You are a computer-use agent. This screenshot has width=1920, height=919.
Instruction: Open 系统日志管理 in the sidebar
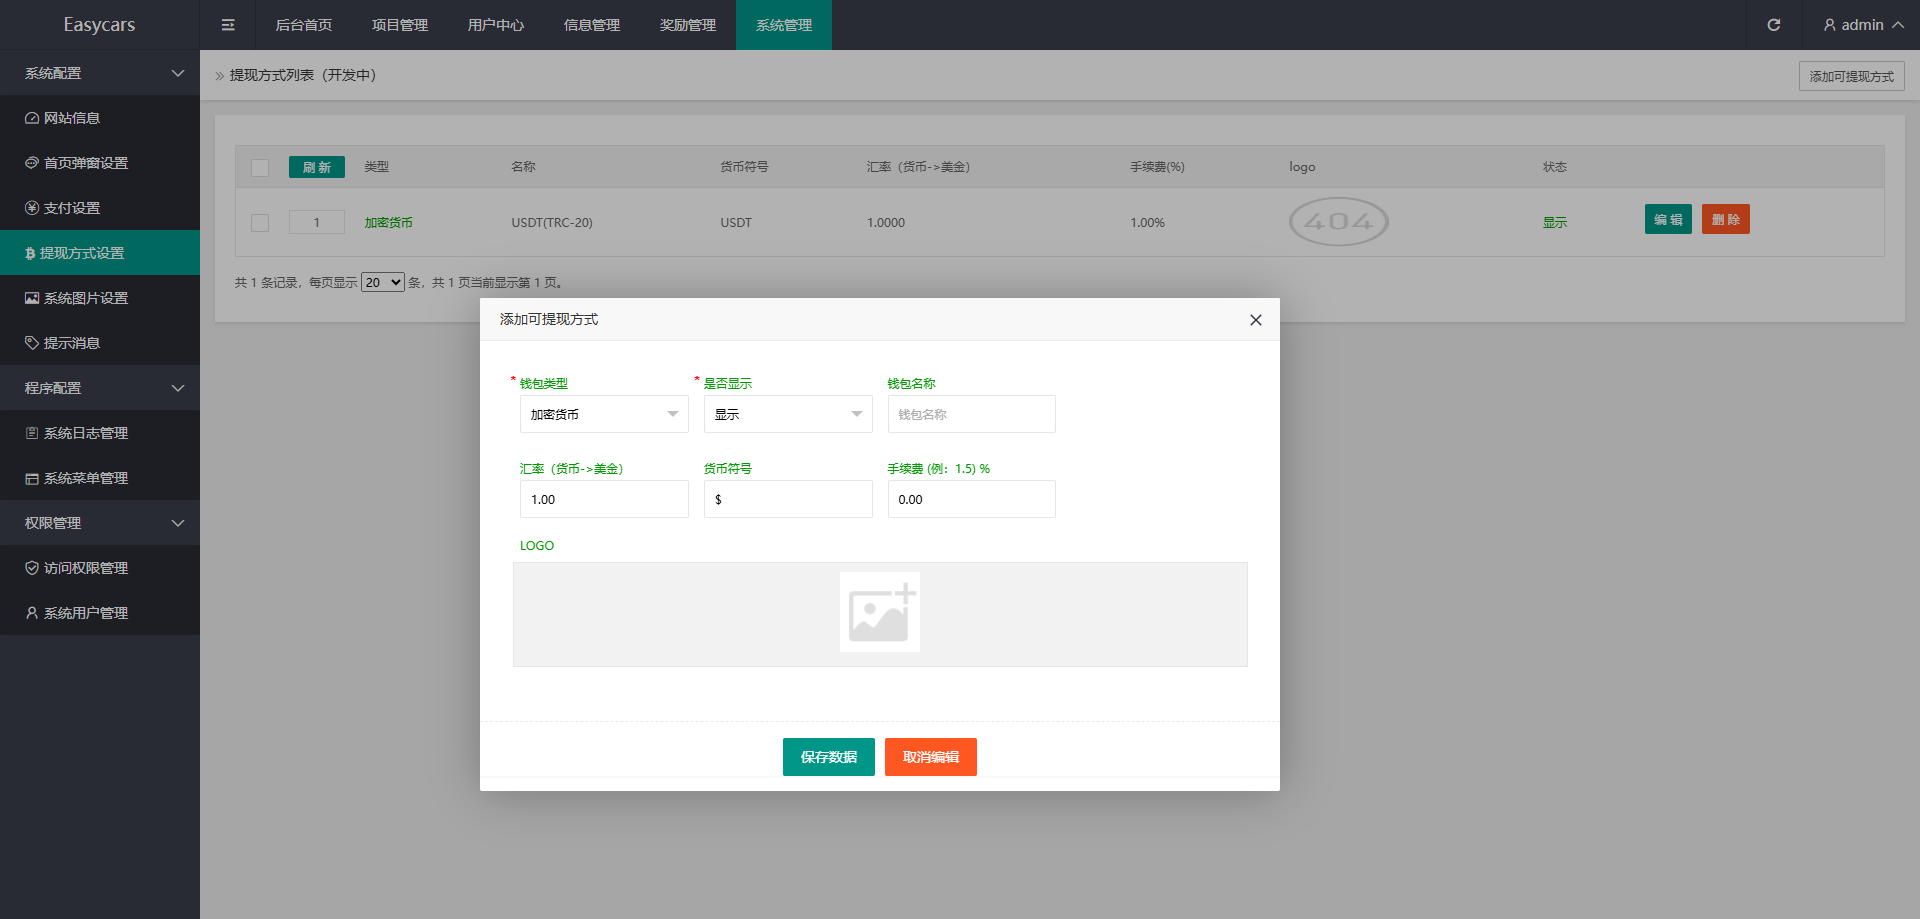[85, 433]
